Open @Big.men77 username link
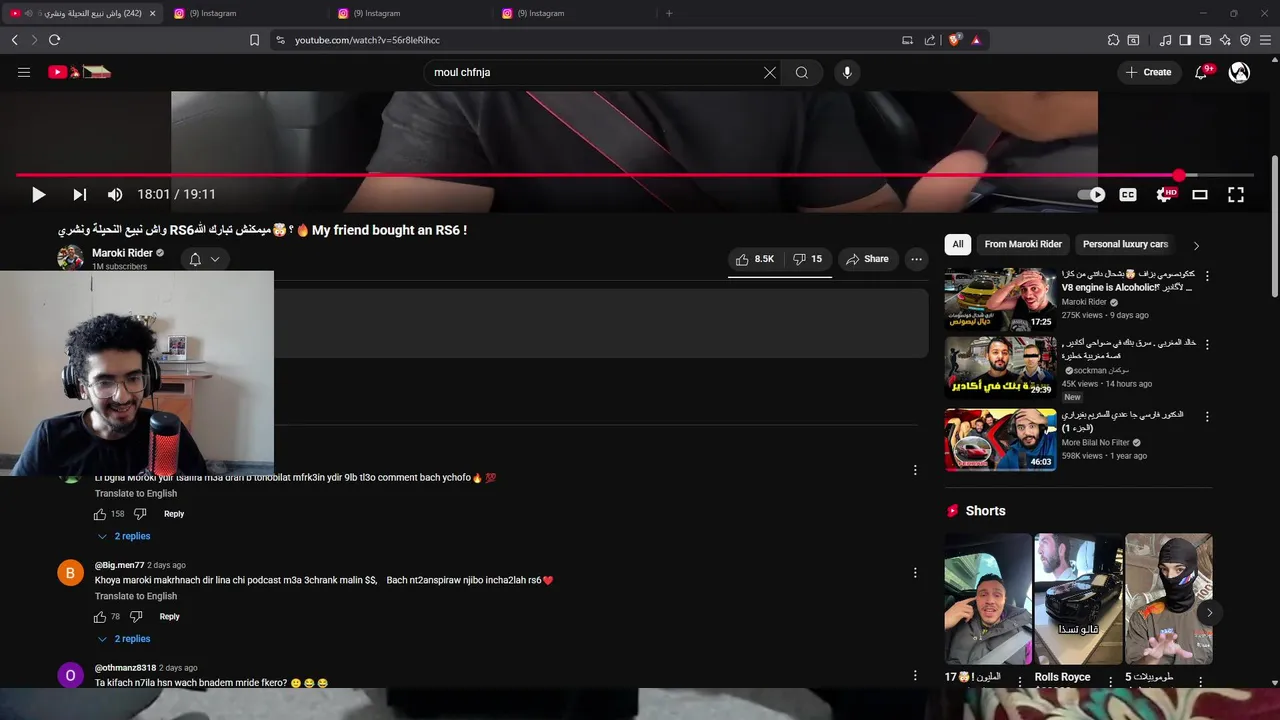Screen dimensions: 1280x720 pyautogui.click(x=119, y=565)
